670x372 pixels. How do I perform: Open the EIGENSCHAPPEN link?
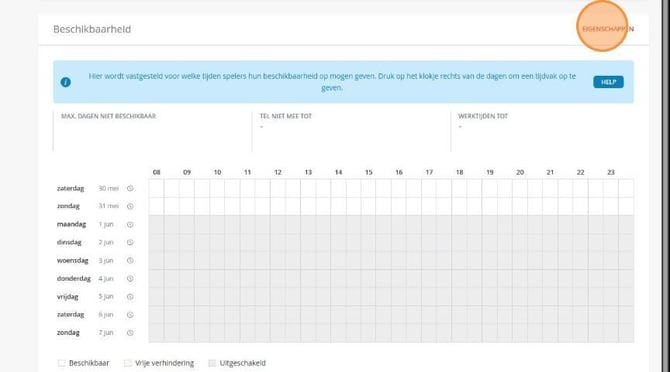point(608,29)
